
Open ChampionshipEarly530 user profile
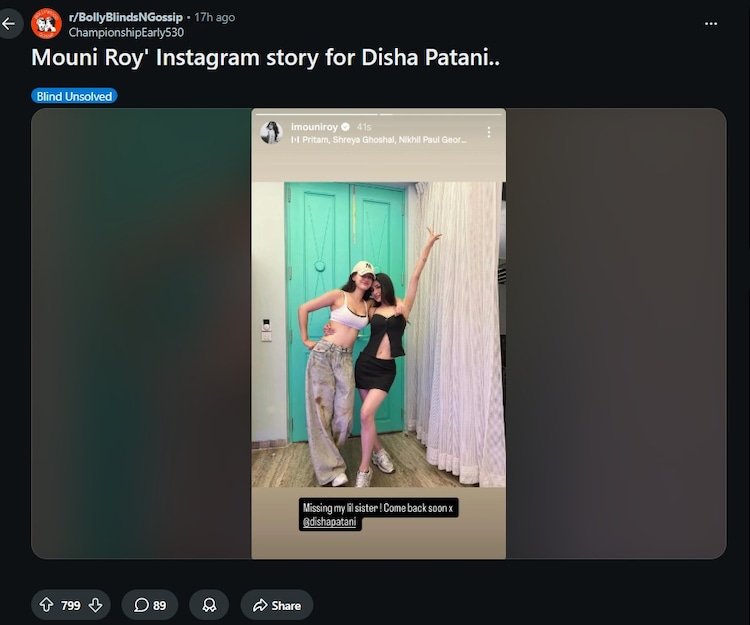pos(126,33)
